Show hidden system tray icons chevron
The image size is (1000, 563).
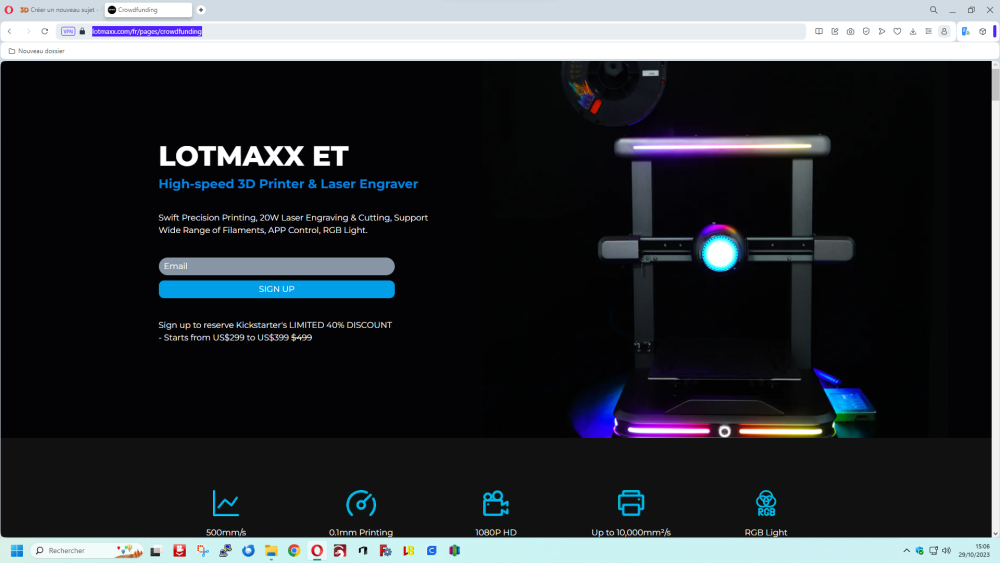(906, 550)
